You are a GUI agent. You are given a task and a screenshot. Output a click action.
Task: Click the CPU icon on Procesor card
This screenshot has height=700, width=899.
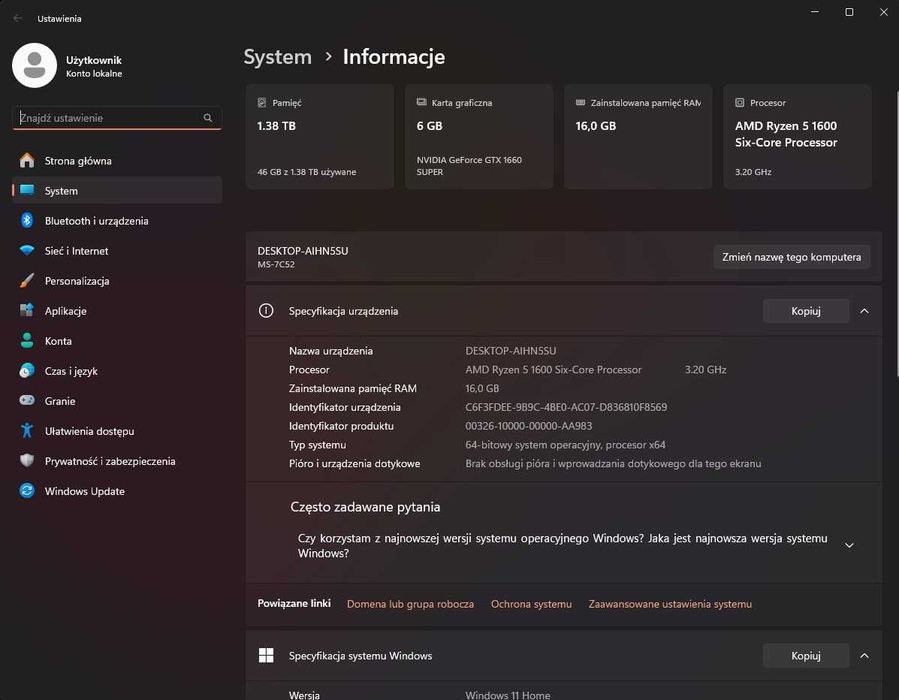(x=740, y=103)
